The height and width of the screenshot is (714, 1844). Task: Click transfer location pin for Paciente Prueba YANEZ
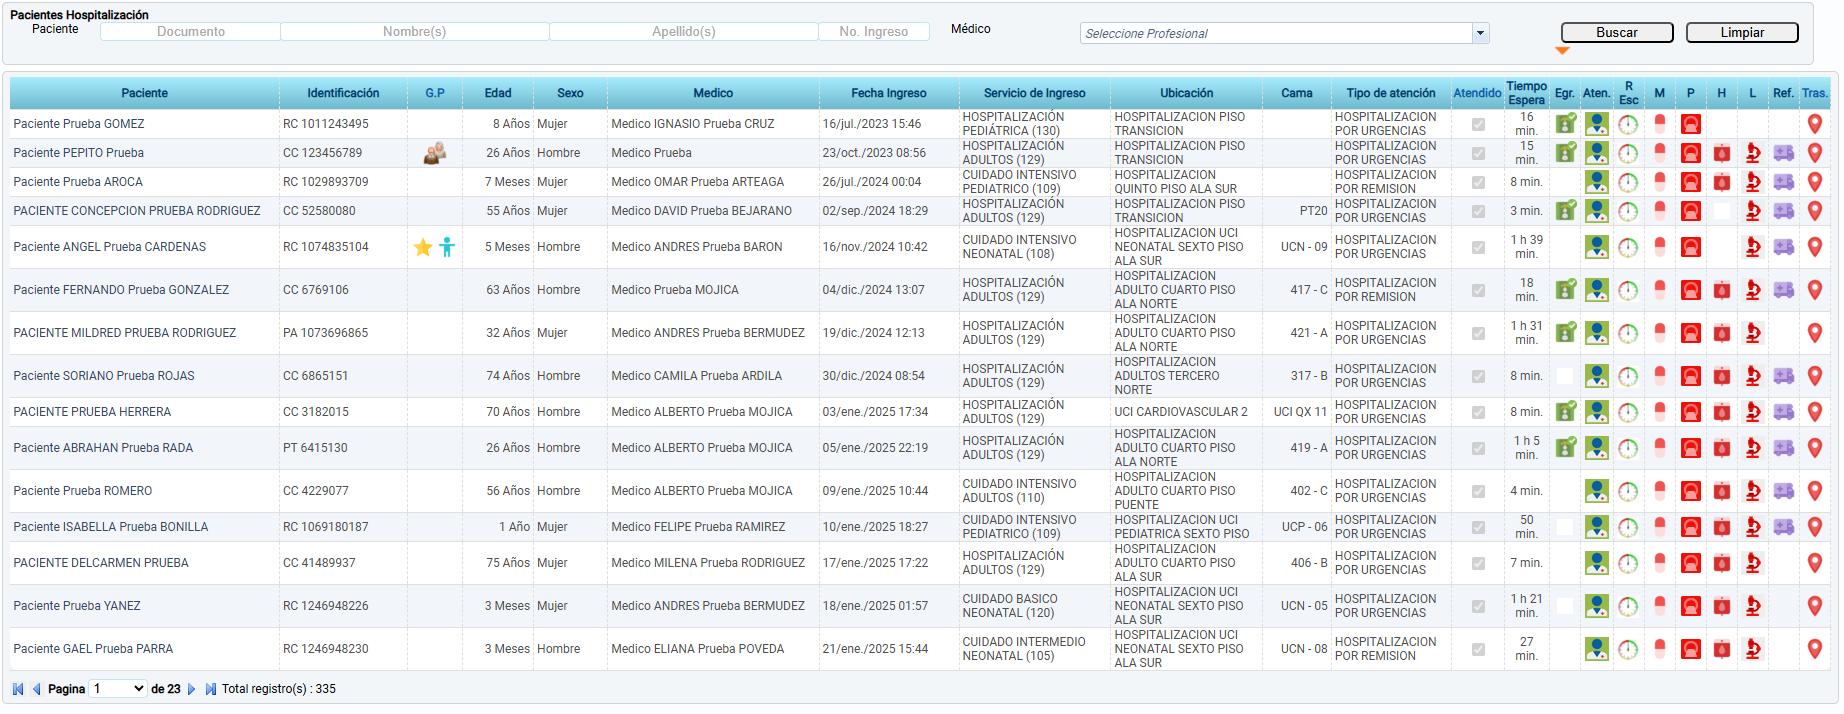coord(1815,606)
